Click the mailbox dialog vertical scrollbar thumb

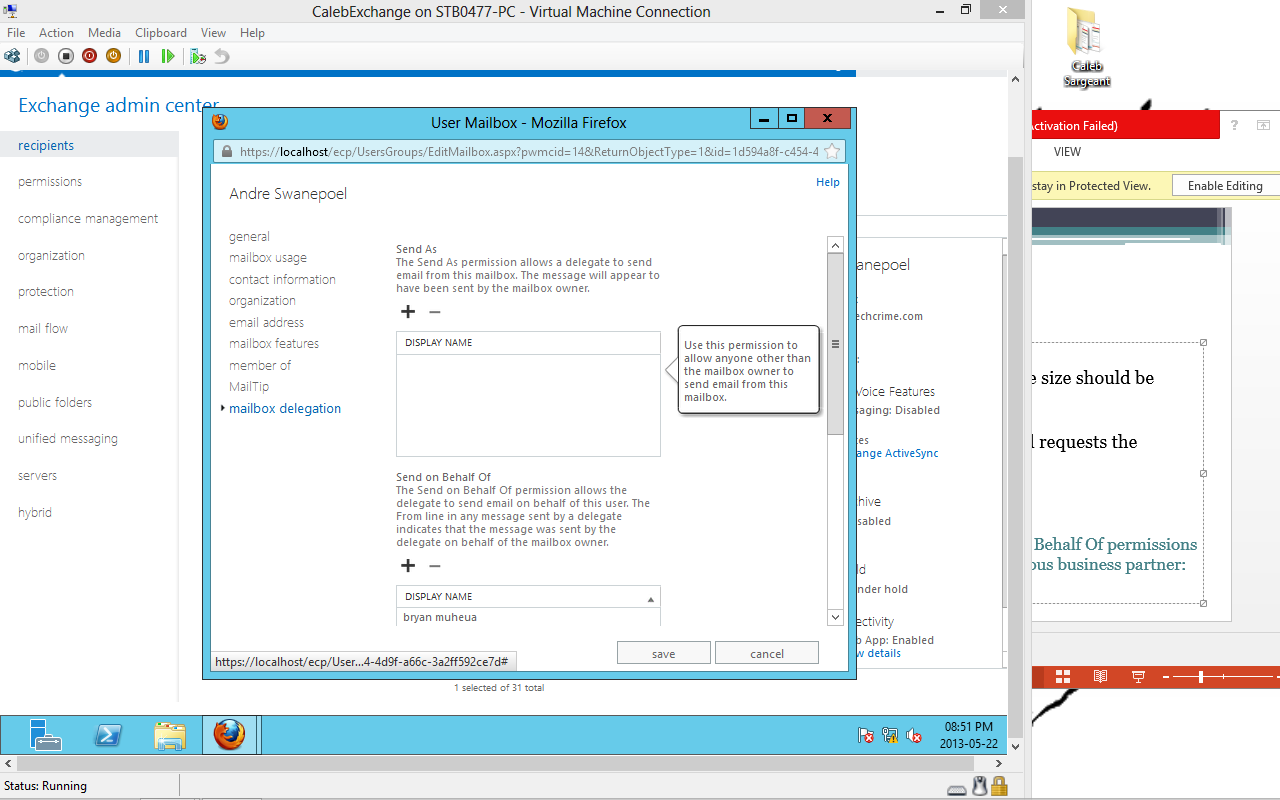coord(836,343)
